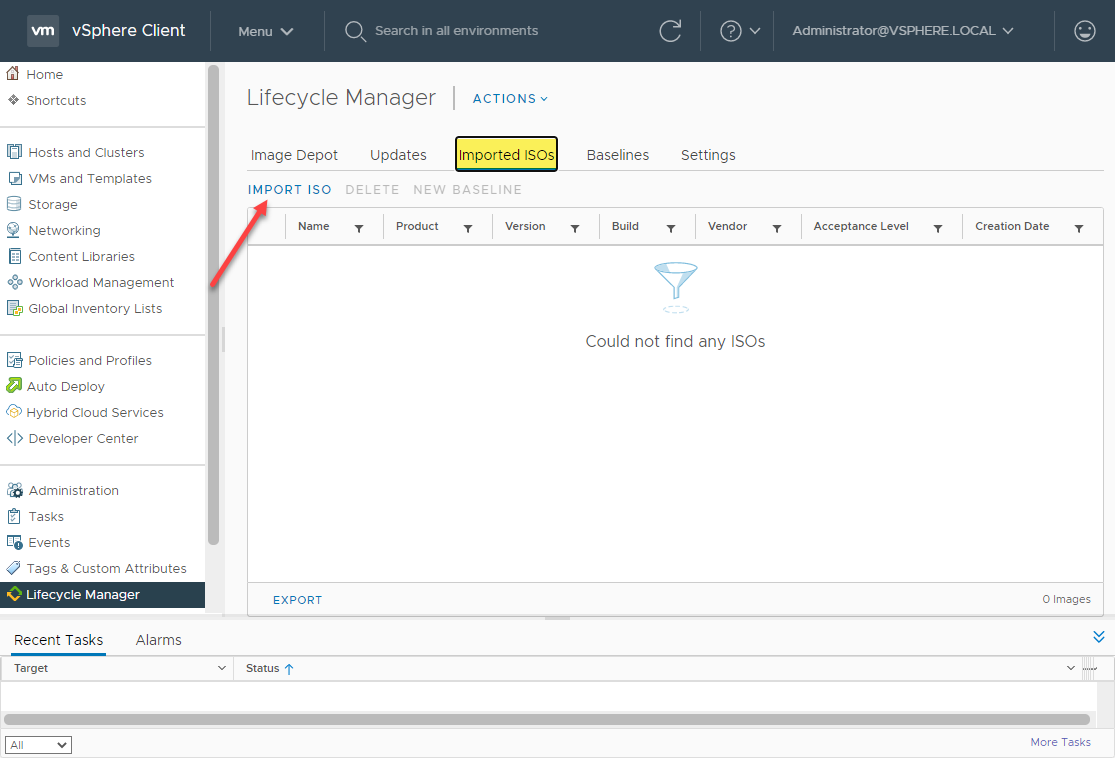The height and width of the screenshot is (758, 1115).
Task: Filter the Name column
Action: (359, 228)
